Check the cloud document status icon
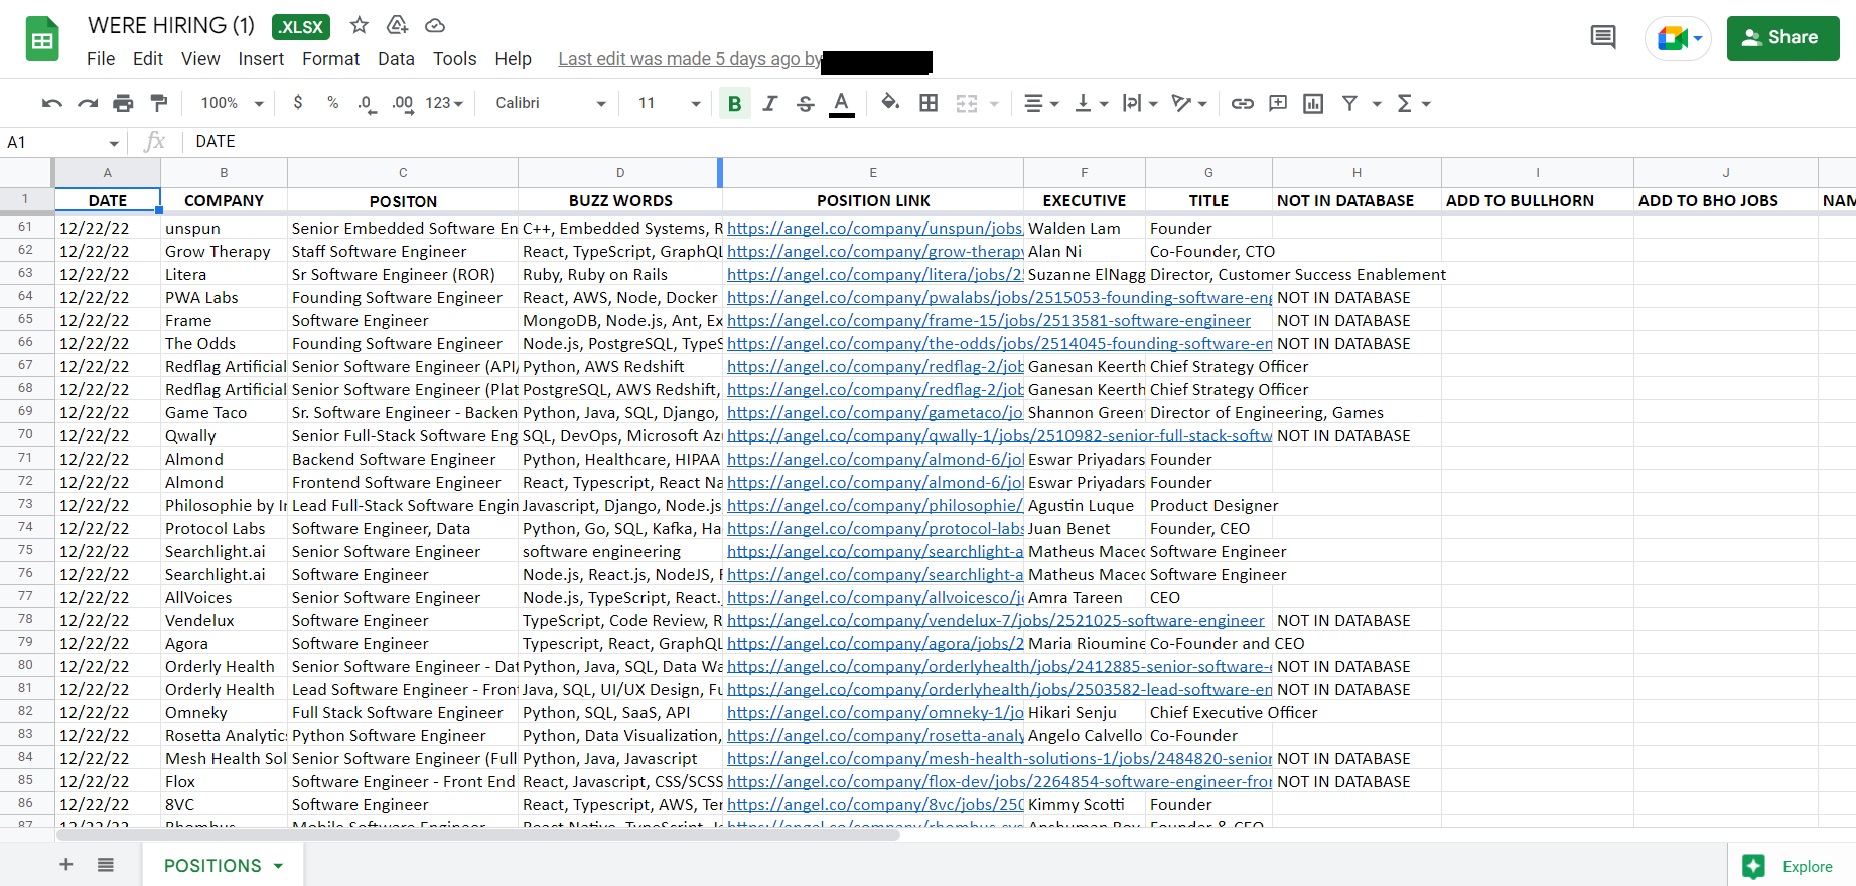This screenshot has width=1856, height=886. point(435,25)
